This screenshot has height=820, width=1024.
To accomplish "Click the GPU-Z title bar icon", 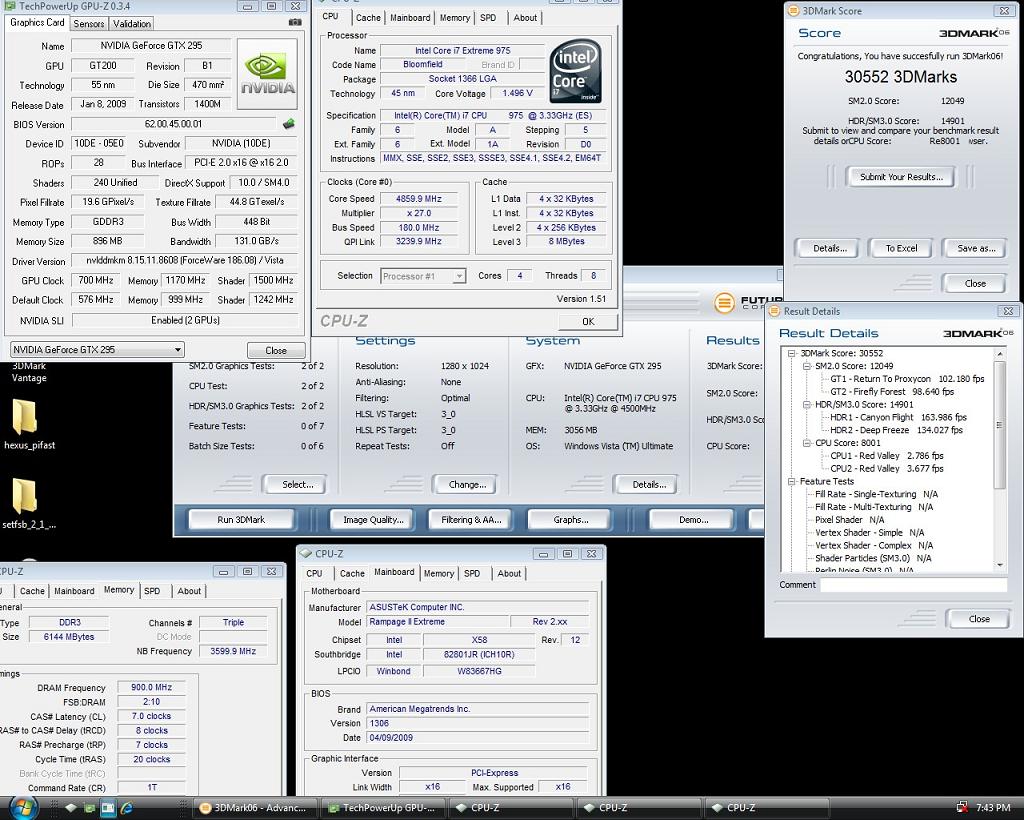I will 10,6.
